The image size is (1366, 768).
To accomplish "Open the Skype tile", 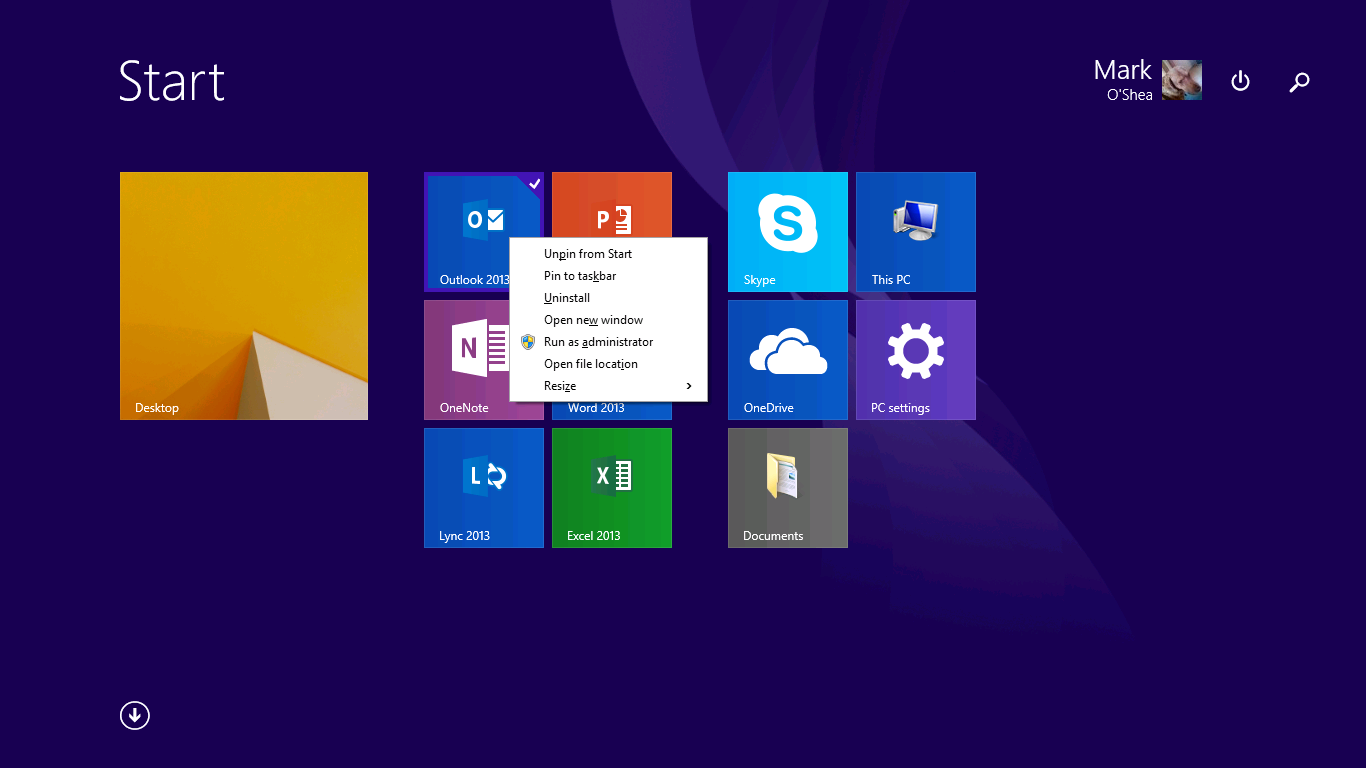I will [x=787, y=231].
